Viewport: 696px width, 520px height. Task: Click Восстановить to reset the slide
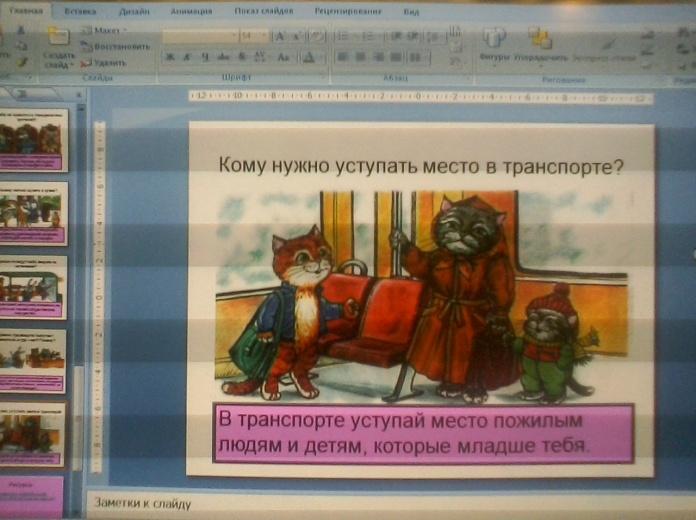pos(116,46)
